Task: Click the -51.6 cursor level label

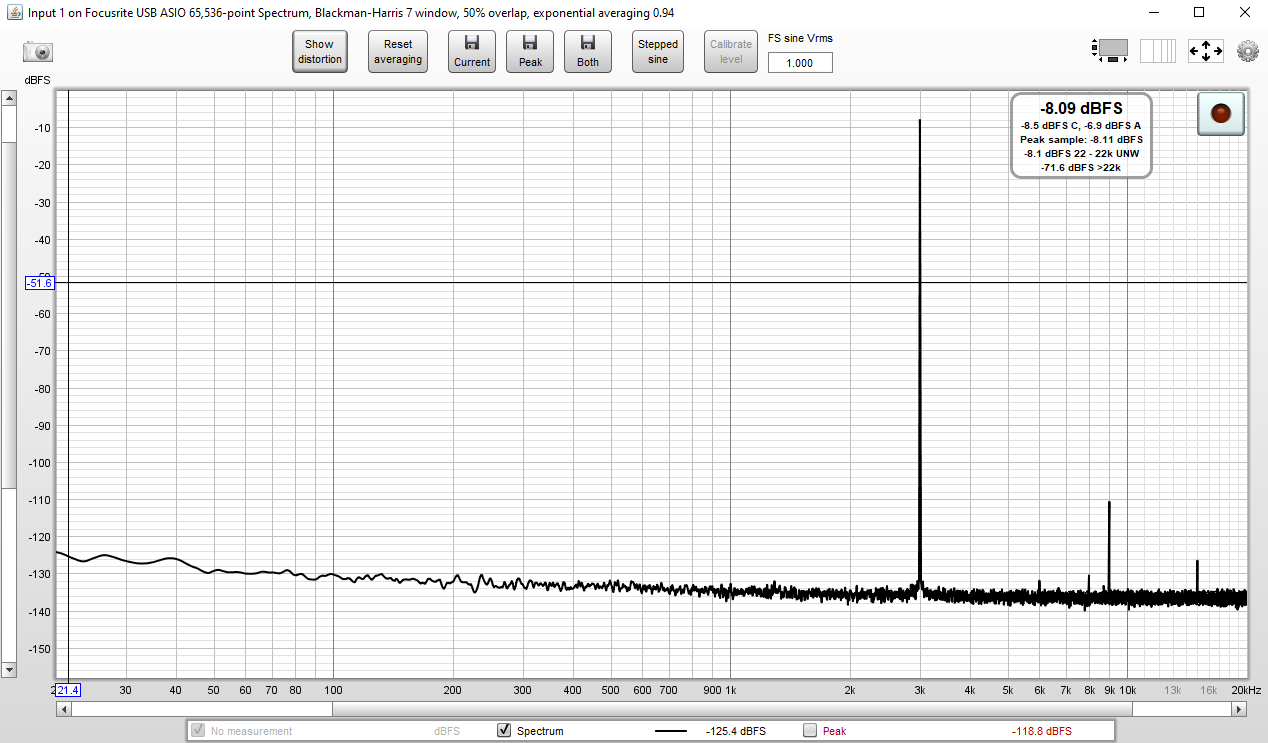Action: point(40,283)
